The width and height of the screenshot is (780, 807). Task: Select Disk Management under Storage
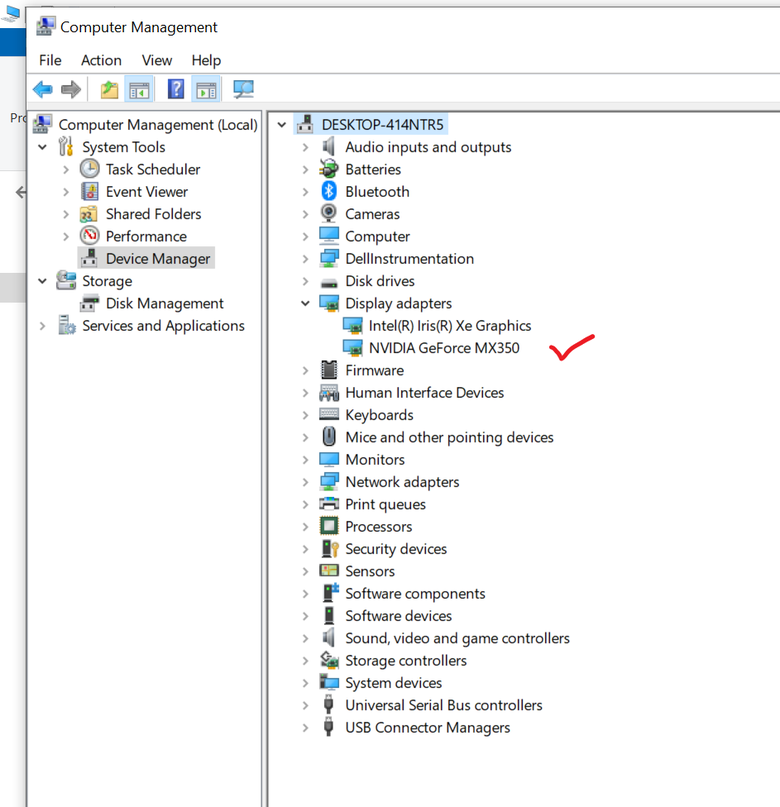pyautogui.click(x=165, y=303)
